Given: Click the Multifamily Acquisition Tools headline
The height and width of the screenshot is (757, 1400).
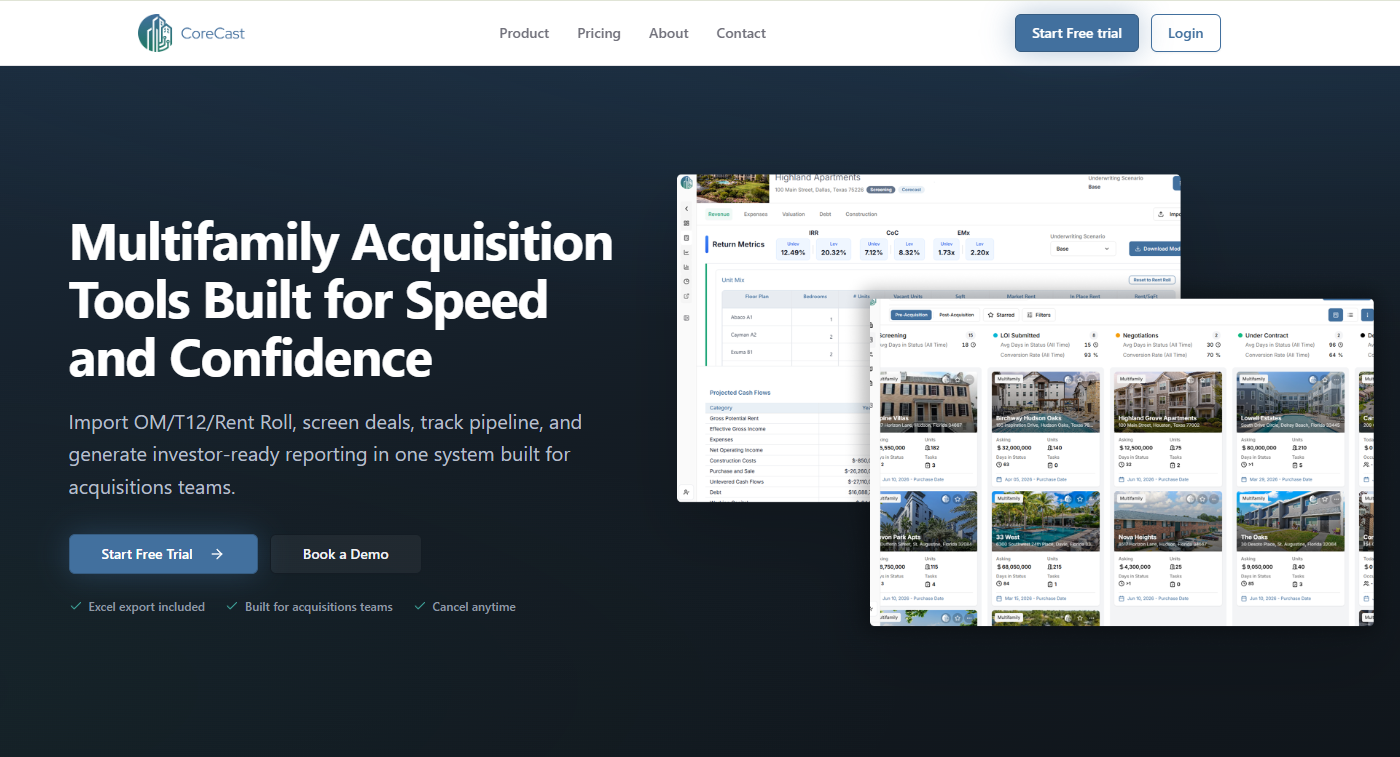Looking at the screenshot, I should [341, 299].
